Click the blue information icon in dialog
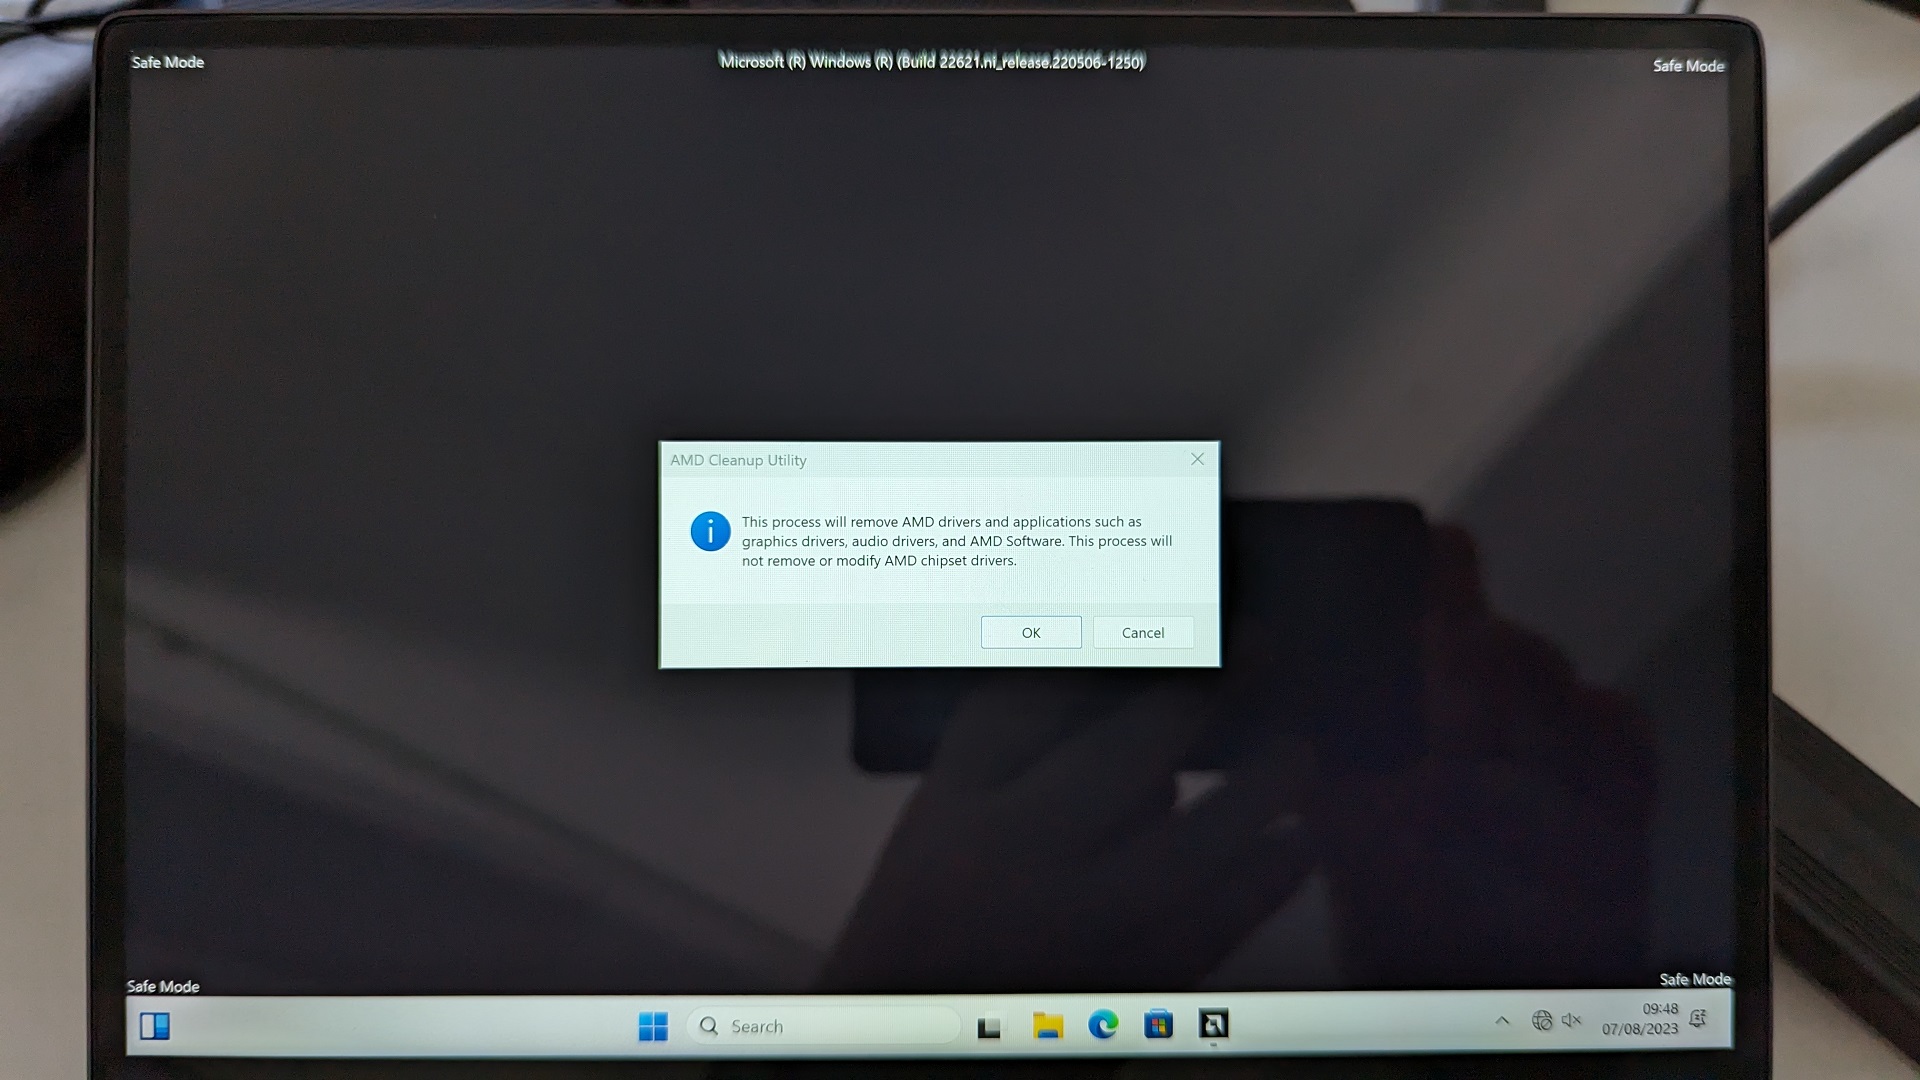The image size is (1920, 1080). pos(710,531)
